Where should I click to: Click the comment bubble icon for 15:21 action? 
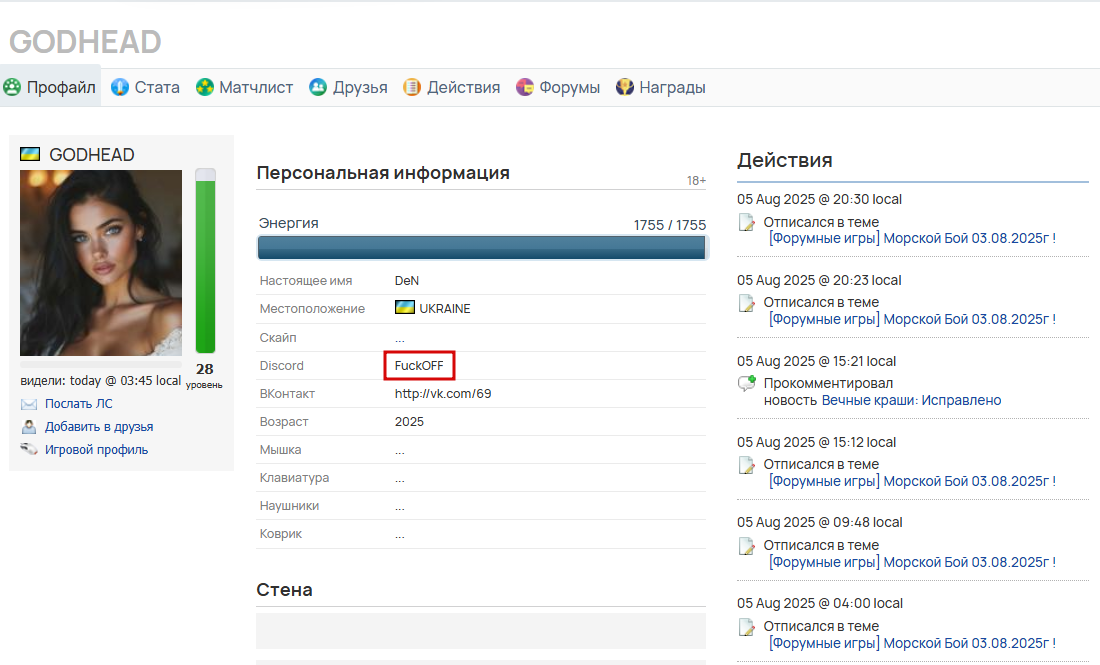[x=747, y=383]
